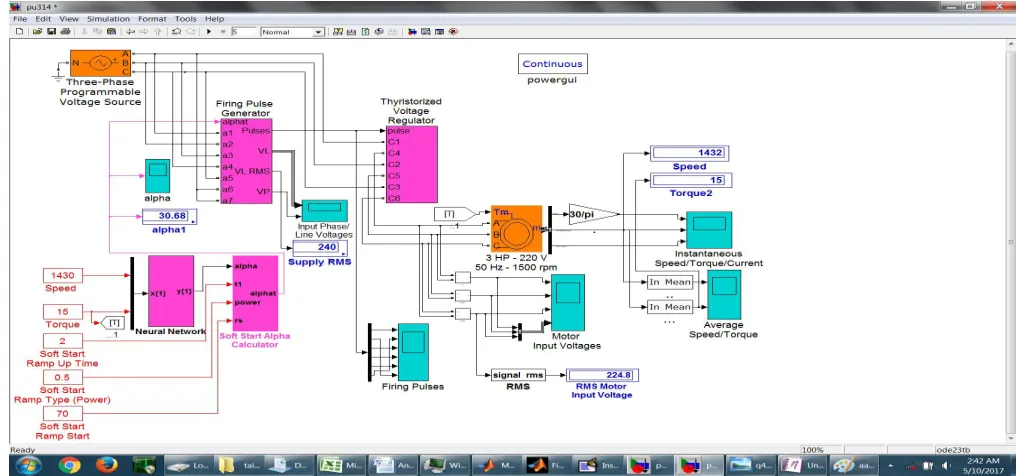1016x476 pixels.
Task: Open the Help menu
Action: click(214, 19)
